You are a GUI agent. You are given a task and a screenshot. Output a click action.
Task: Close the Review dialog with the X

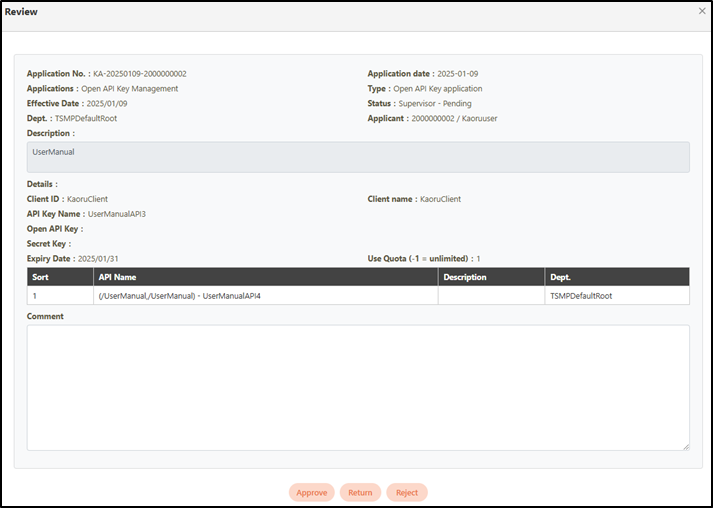click(701, 11)
